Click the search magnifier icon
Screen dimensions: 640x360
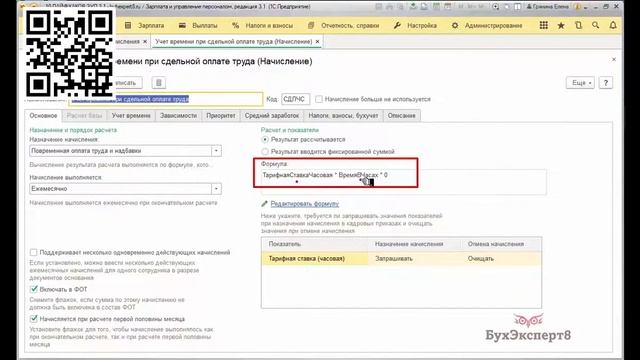tap(596, 25)
